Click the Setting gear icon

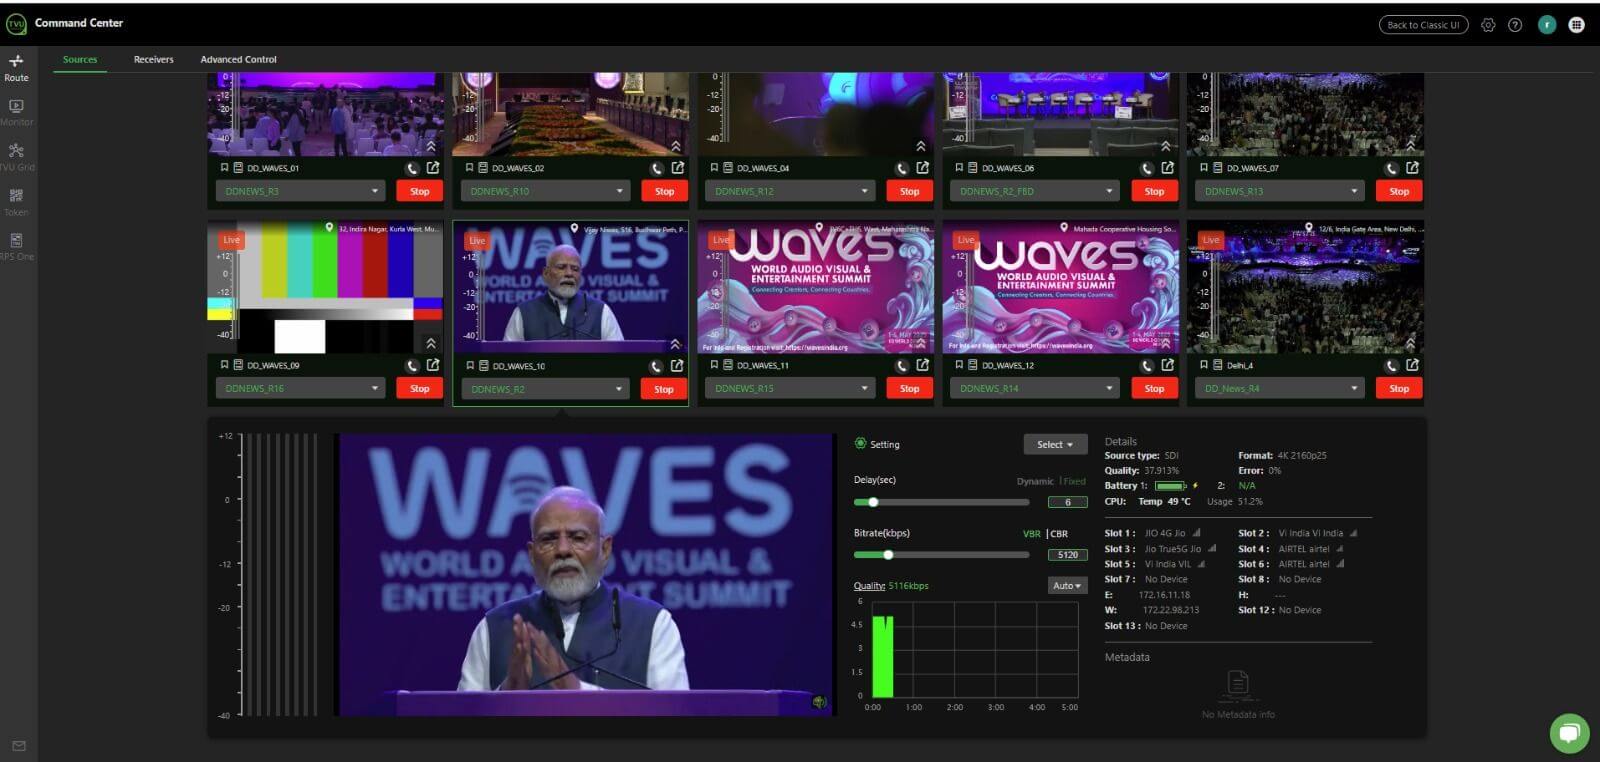860,444
